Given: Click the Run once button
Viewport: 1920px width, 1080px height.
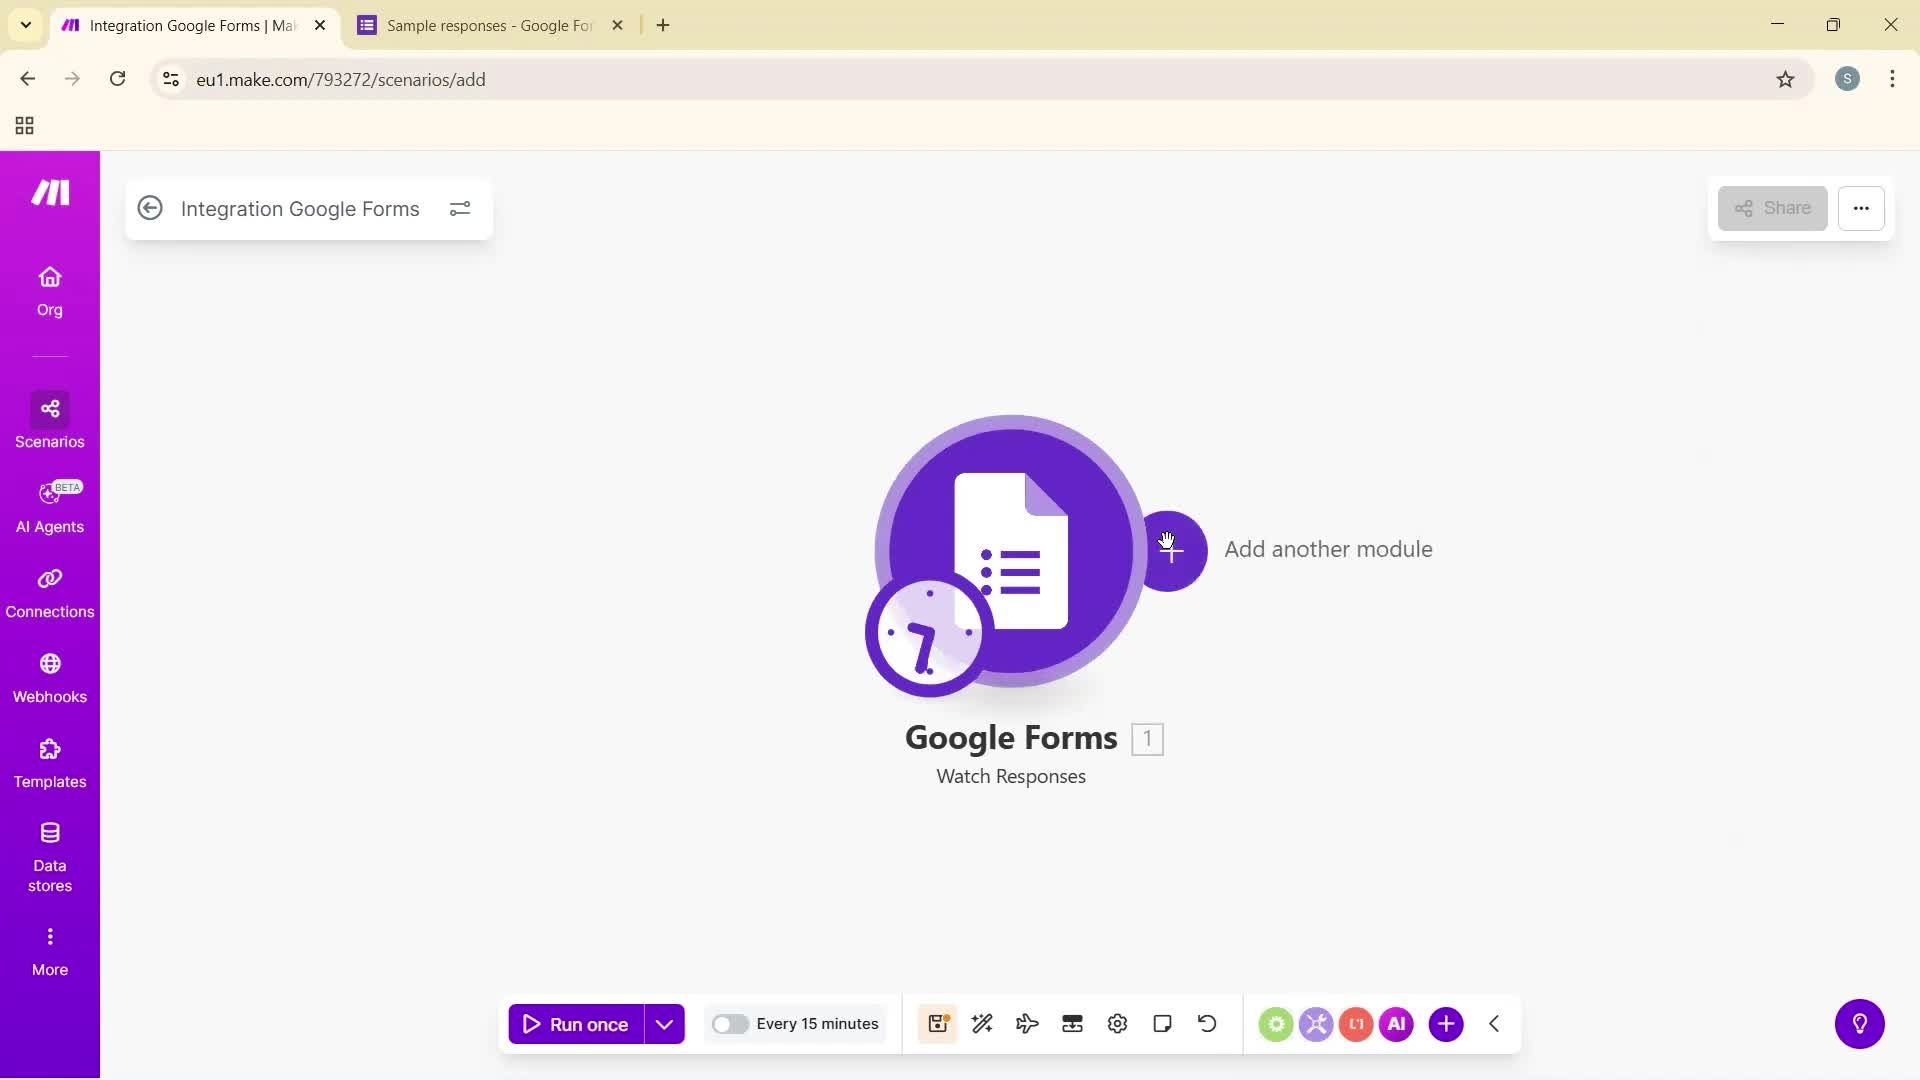Looking at the screenshot, I should pos(580,1023).
